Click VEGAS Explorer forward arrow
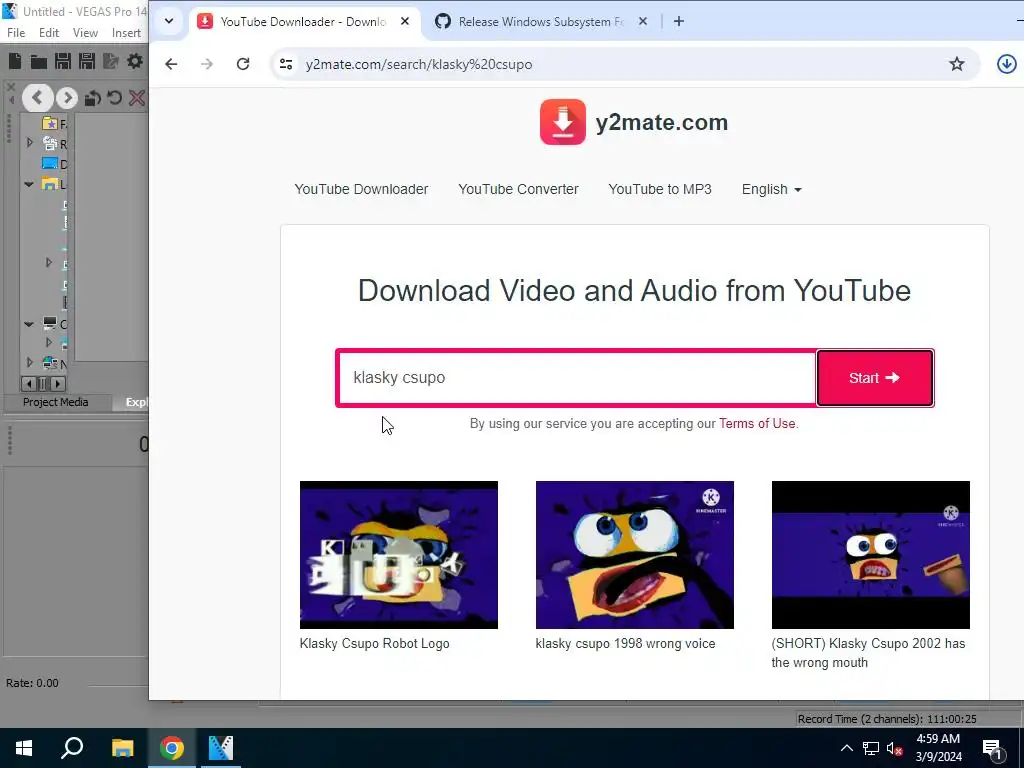 67,98
